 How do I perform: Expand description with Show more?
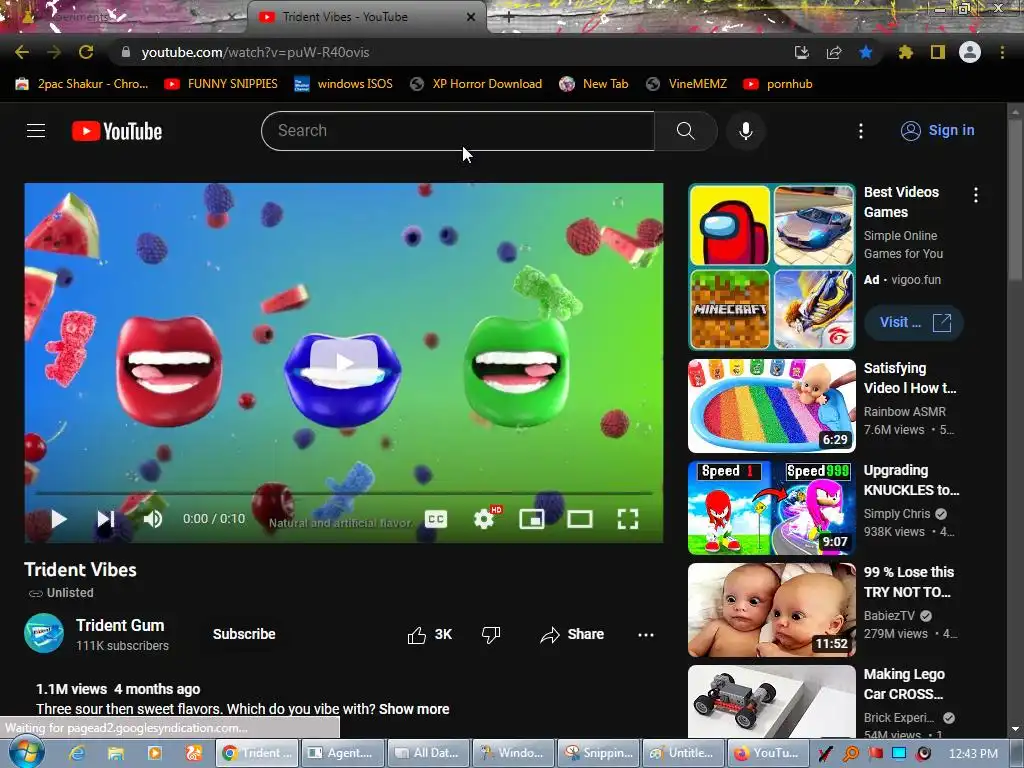tap(414, 709)
